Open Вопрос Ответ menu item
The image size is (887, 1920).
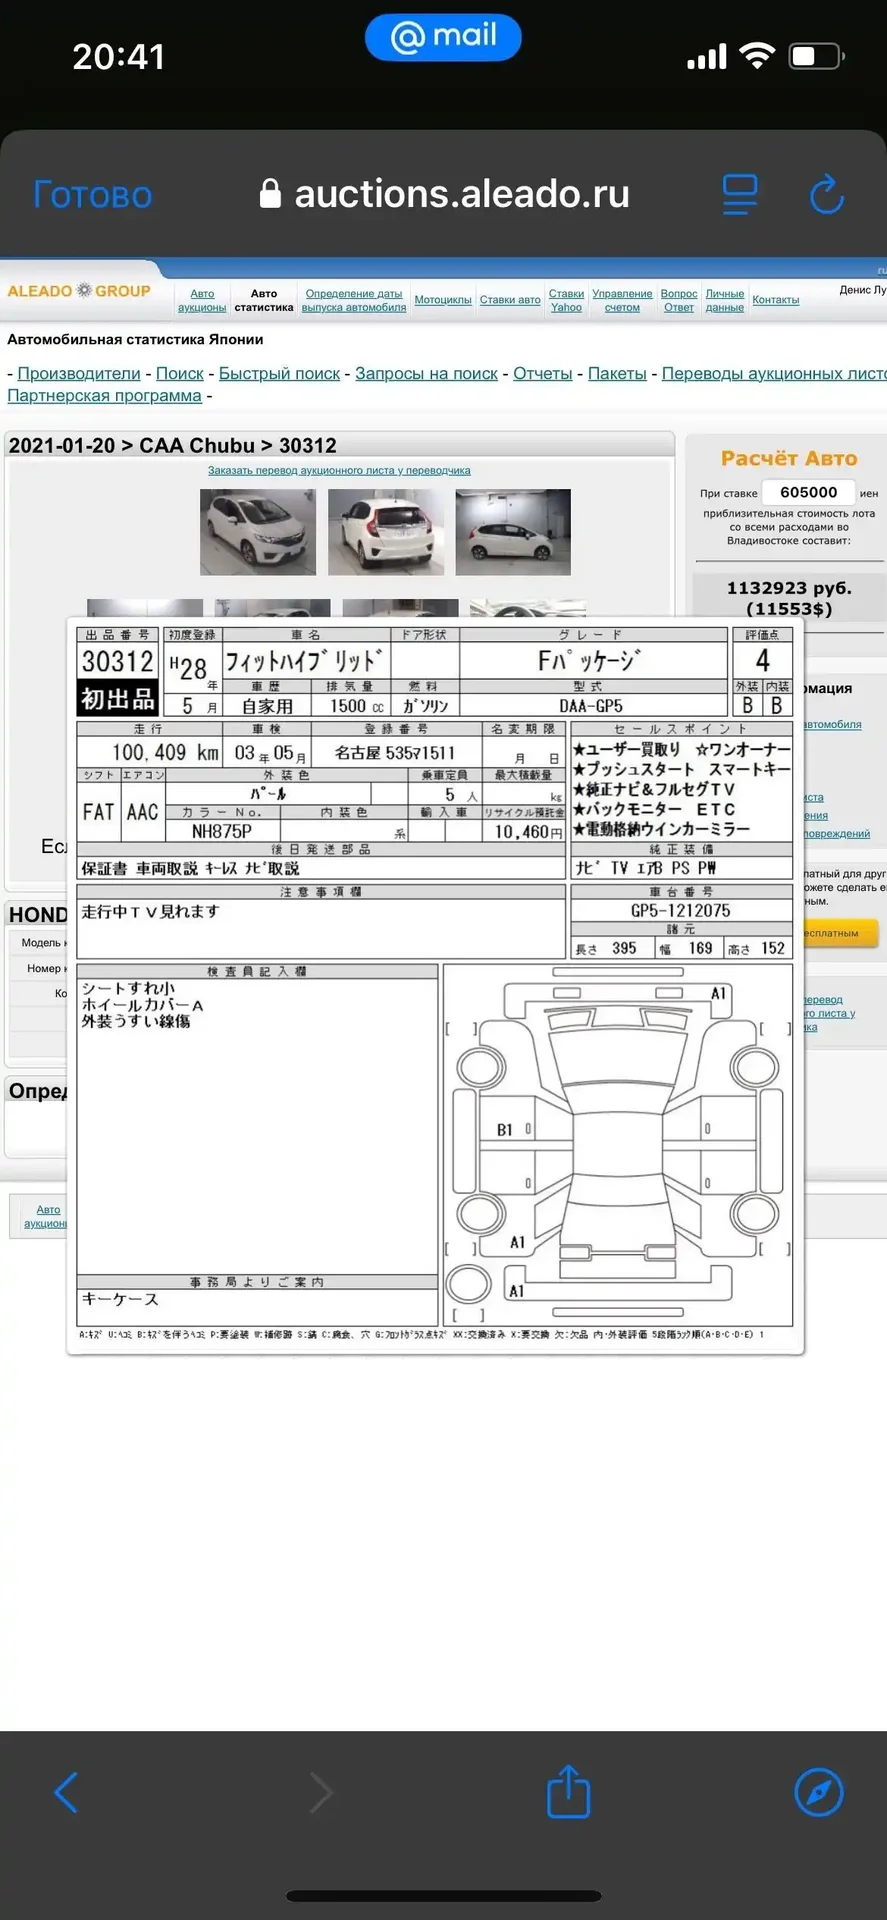(679, 300)
